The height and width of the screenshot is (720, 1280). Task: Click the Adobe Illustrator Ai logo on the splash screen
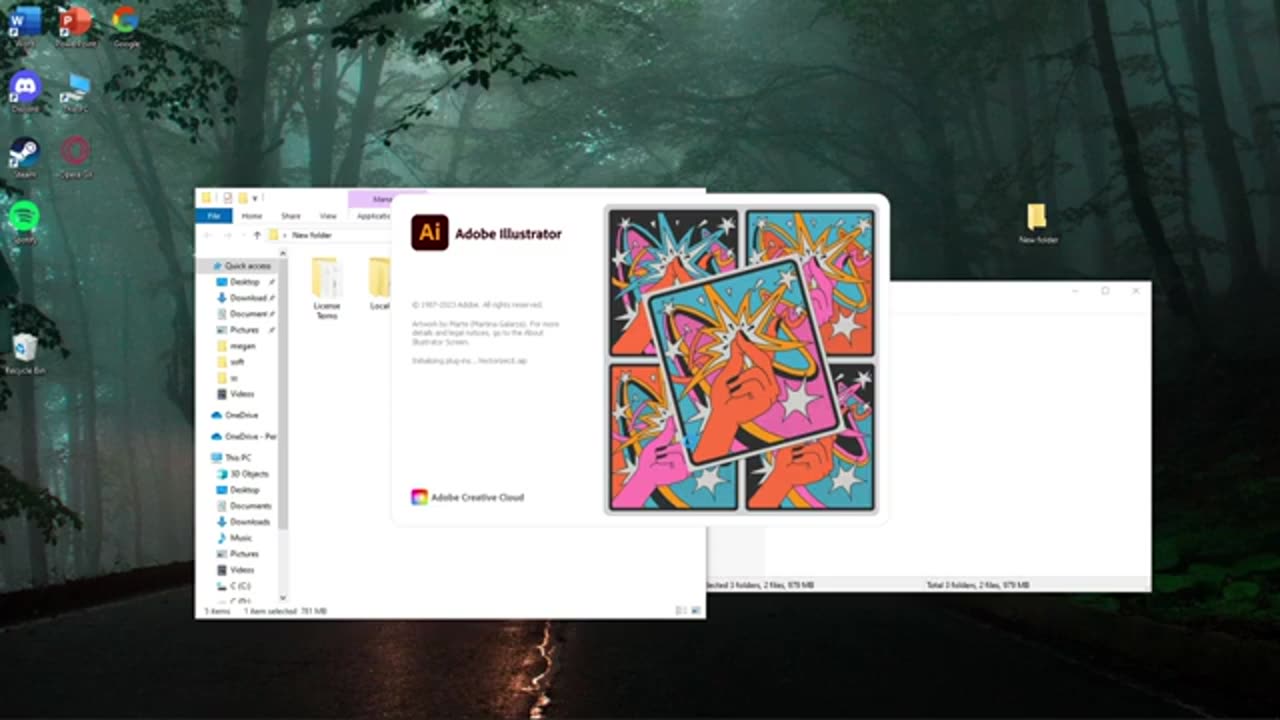click(x=430, y=233)
